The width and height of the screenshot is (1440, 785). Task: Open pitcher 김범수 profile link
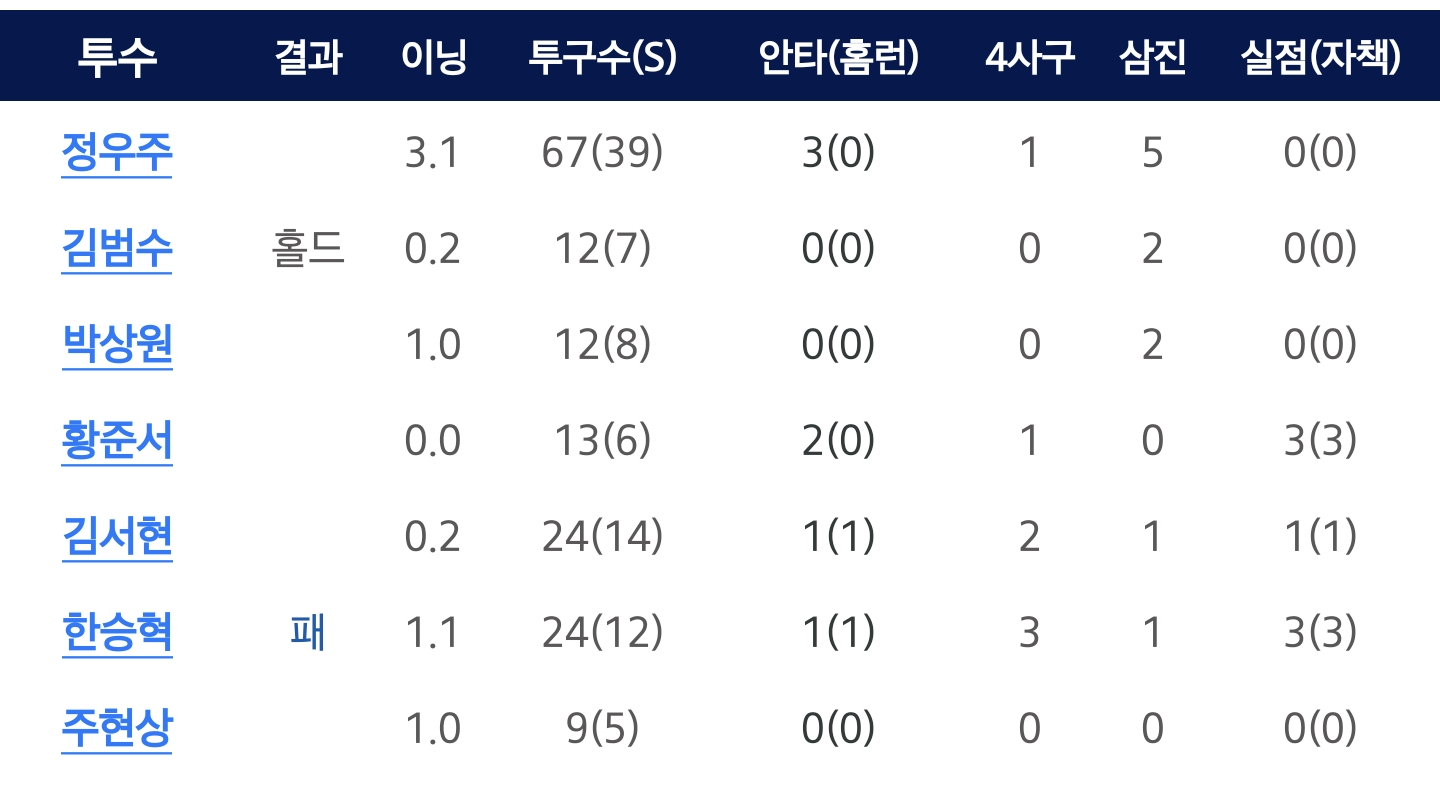[x=117, y=249]
